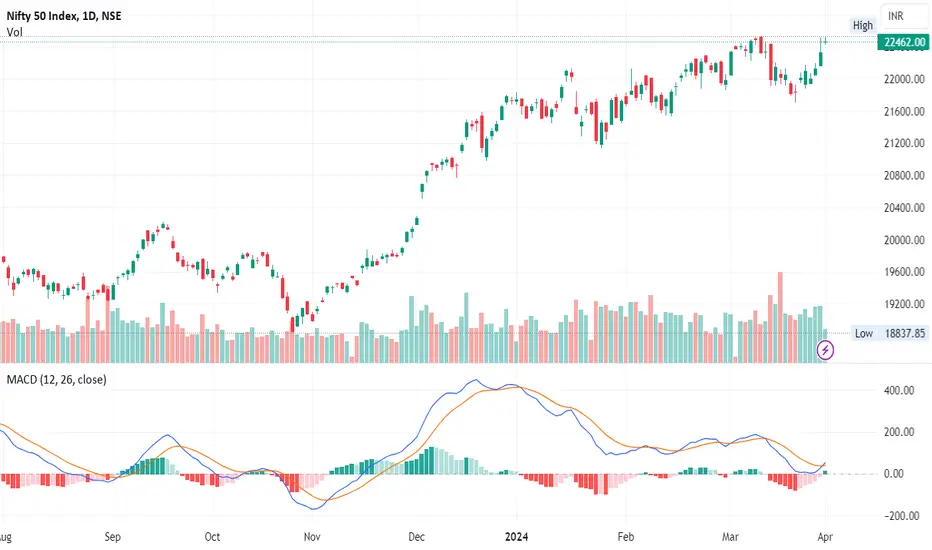Click the Dec label on time axis

pyautogui.click(x=417, y=536)
